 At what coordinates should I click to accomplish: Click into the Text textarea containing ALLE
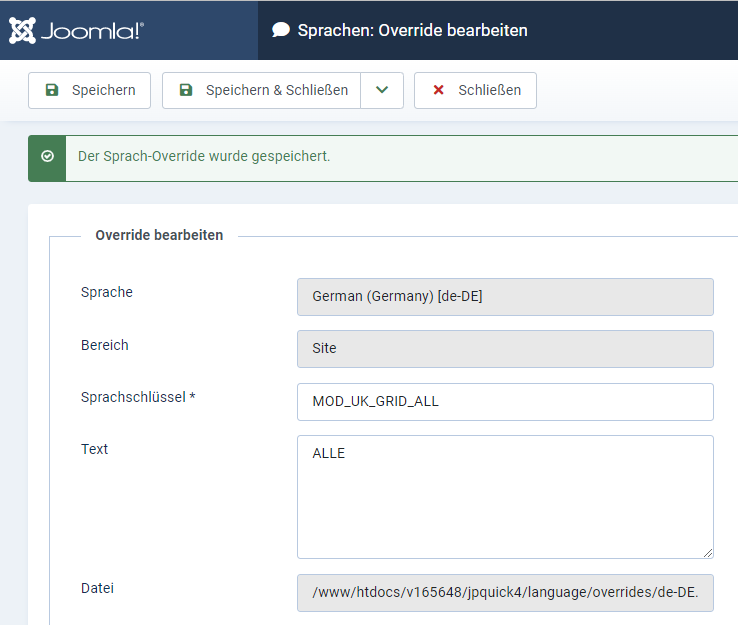(x=505, y=497)
